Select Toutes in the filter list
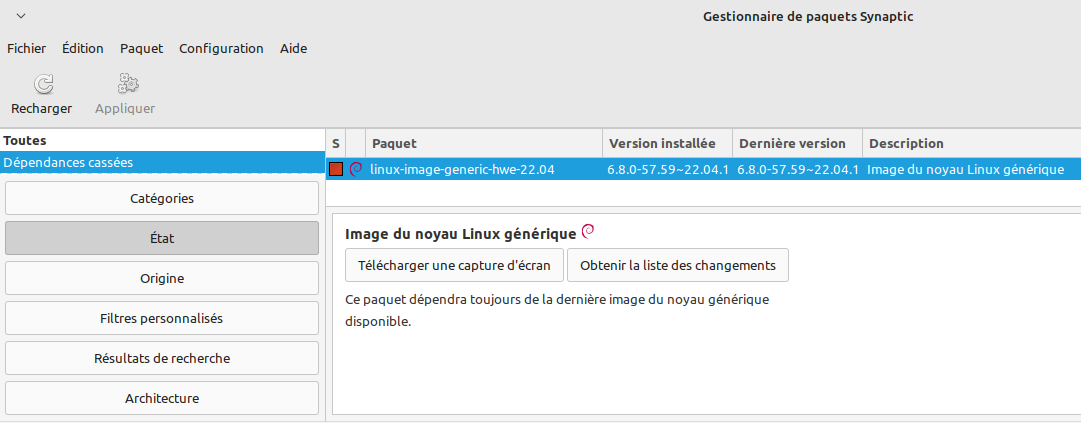Viewport: 1081px width, 423px height. click(25, 141)
